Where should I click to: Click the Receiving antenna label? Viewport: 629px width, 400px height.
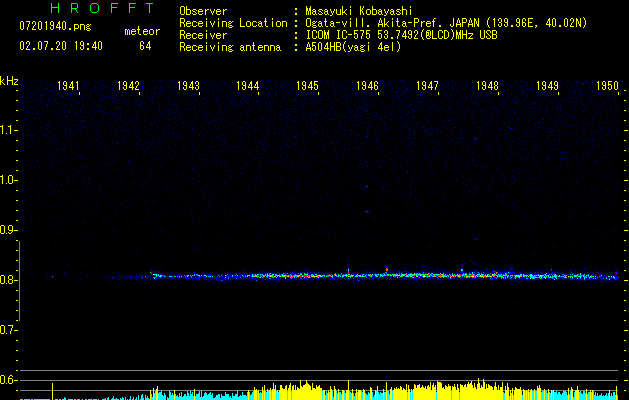[x=230, y=47]
